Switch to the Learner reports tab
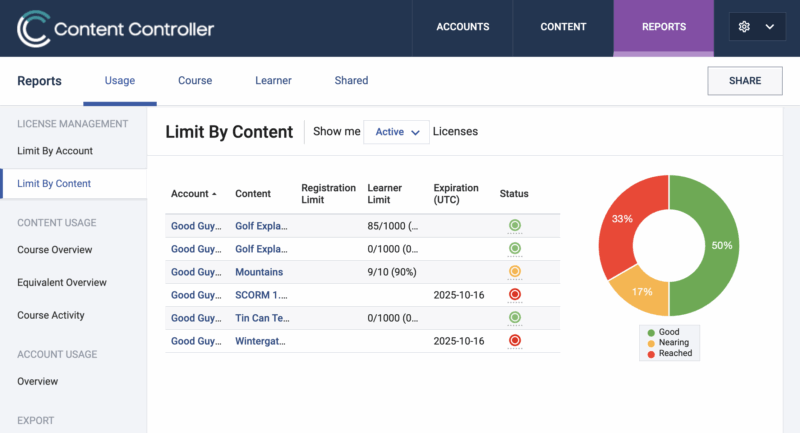The height and width of the screenshot is (433, 800). pyautogui.click(x=273, y=81)
